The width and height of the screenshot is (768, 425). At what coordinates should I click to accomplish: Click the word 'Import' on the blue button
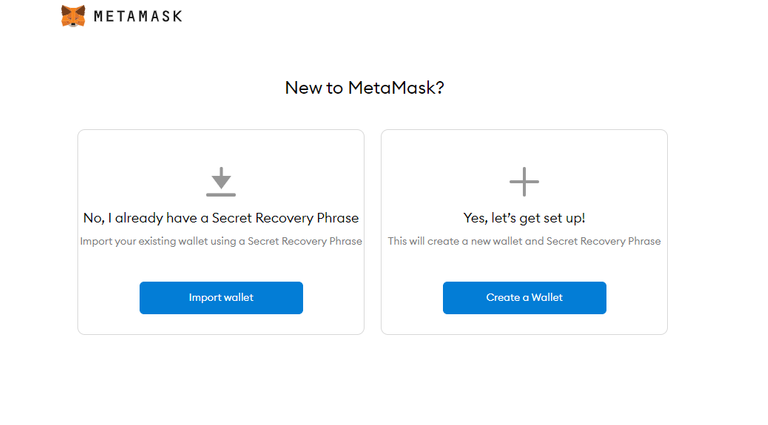tap(203, 298)
